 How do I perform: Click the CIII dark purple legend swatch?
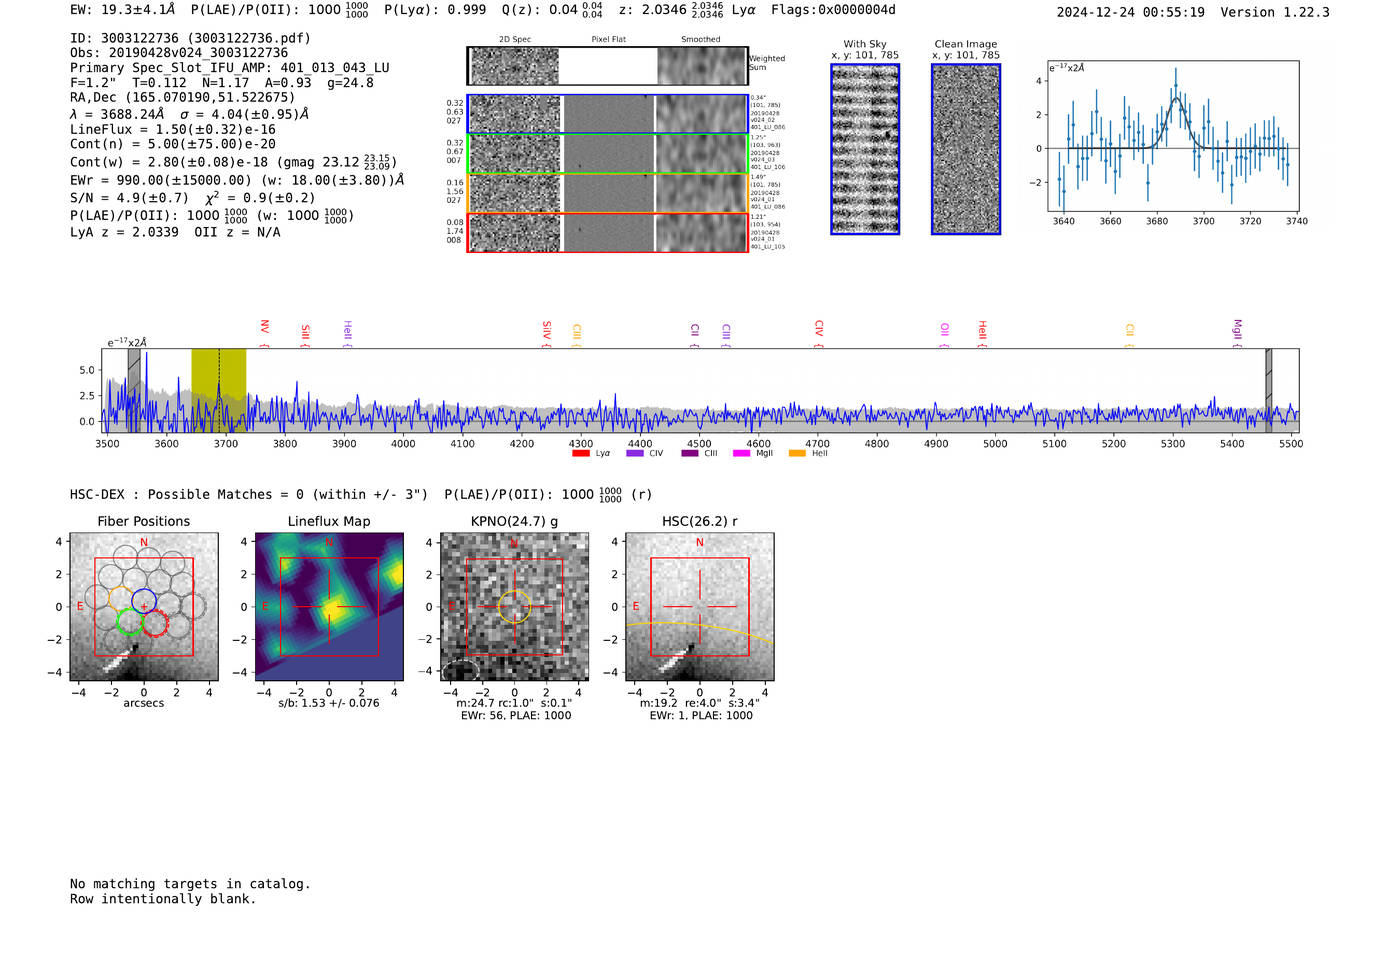(690, 454)
